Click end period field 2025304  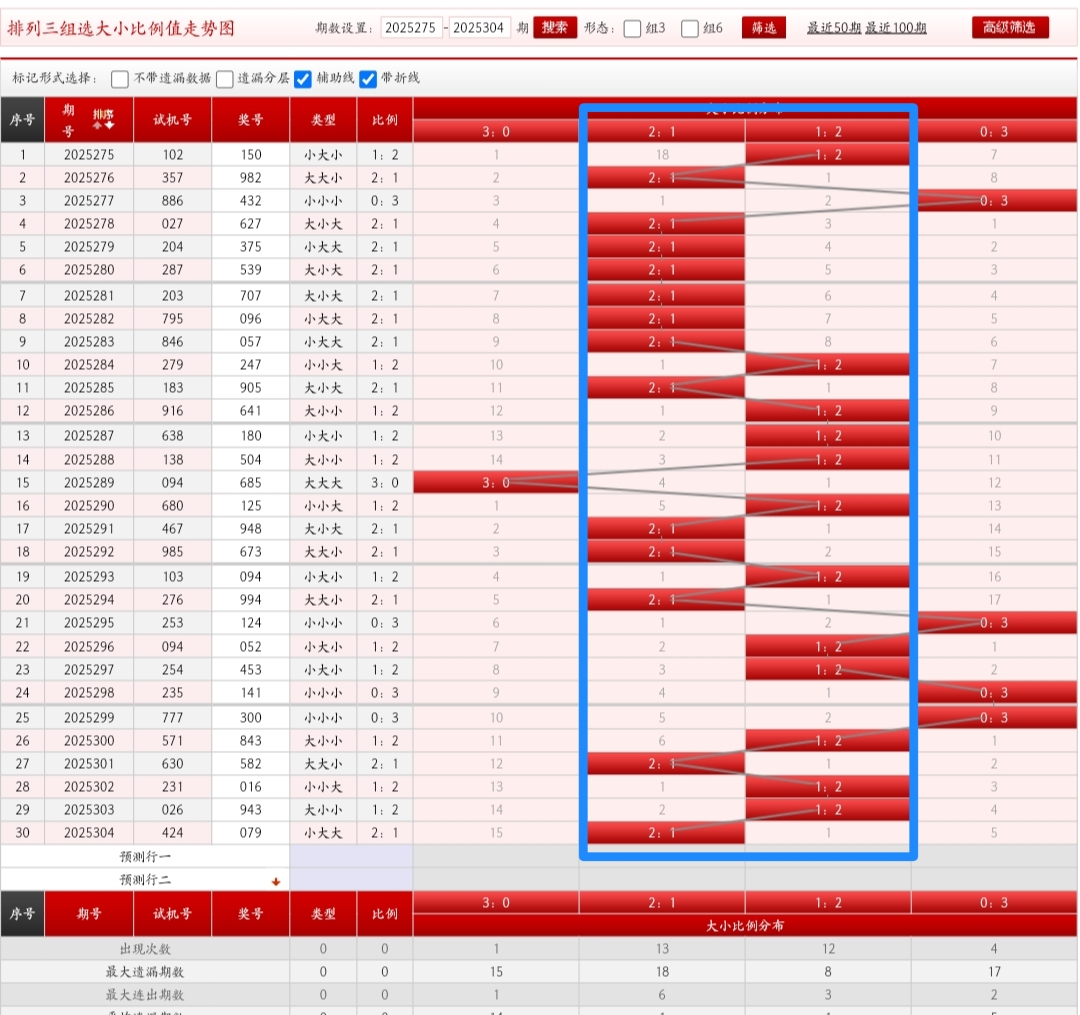(x=479, y=28)
